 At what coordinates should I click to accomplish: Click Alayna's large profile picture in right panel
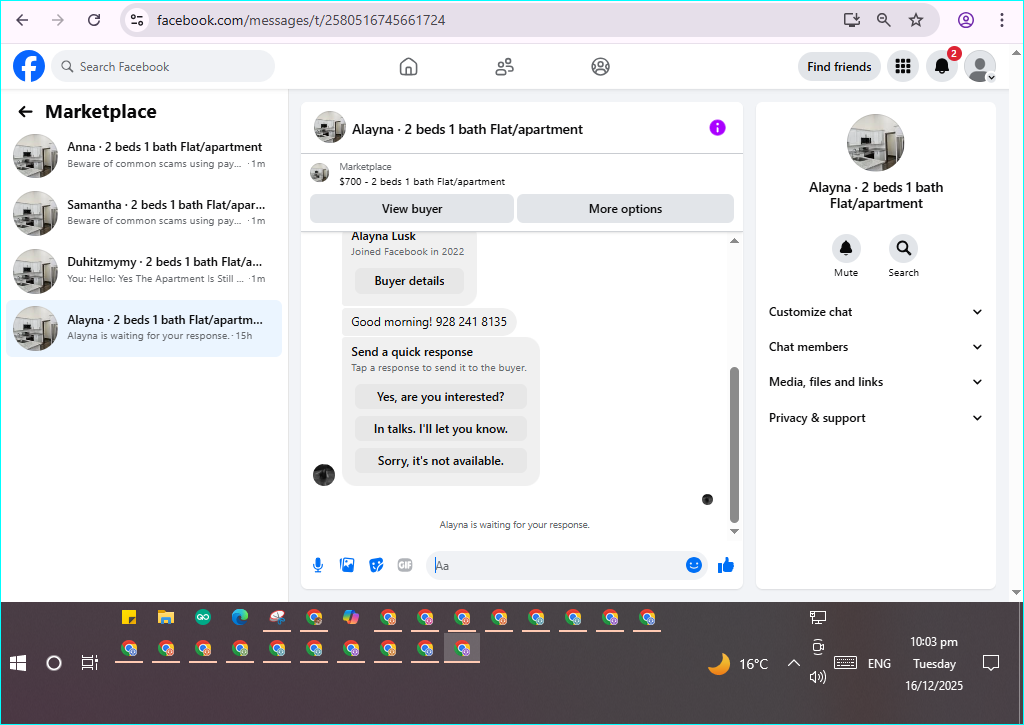tap(875, 143)
